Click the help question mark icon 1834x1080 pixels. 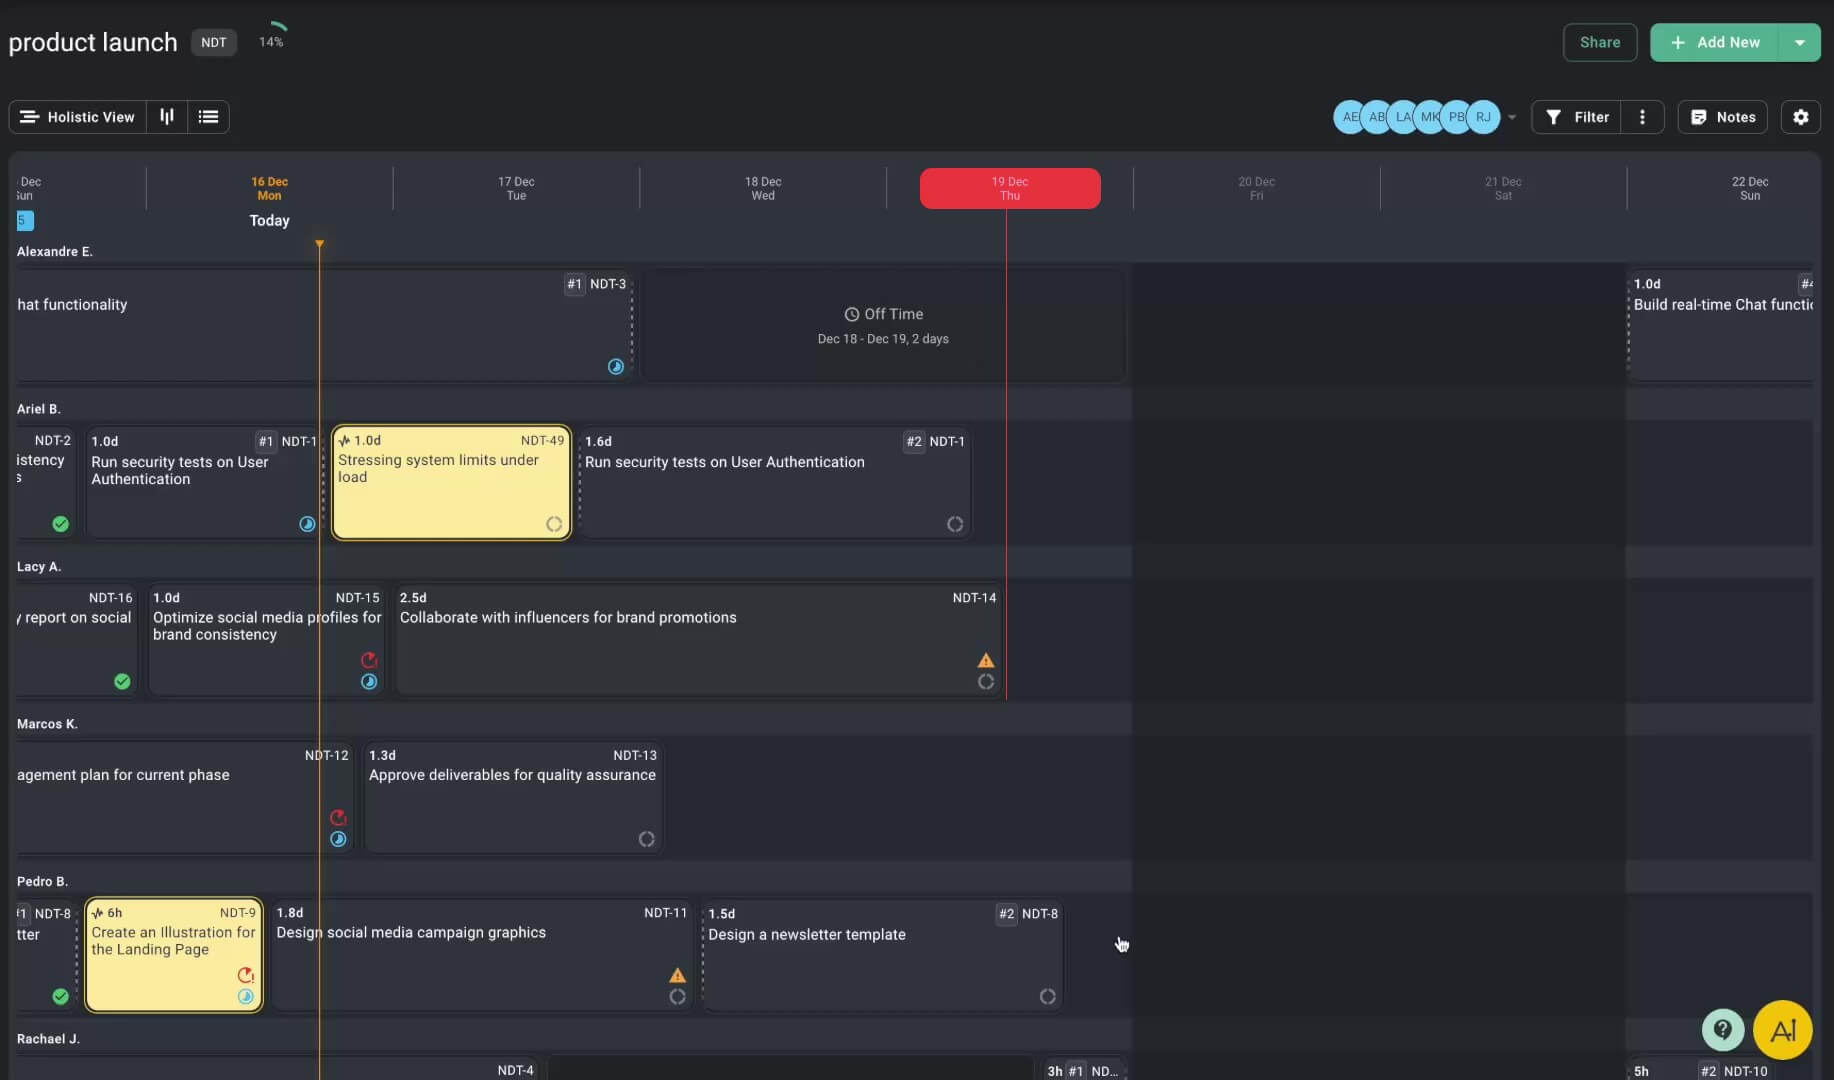click(x=1722, y=1029)
